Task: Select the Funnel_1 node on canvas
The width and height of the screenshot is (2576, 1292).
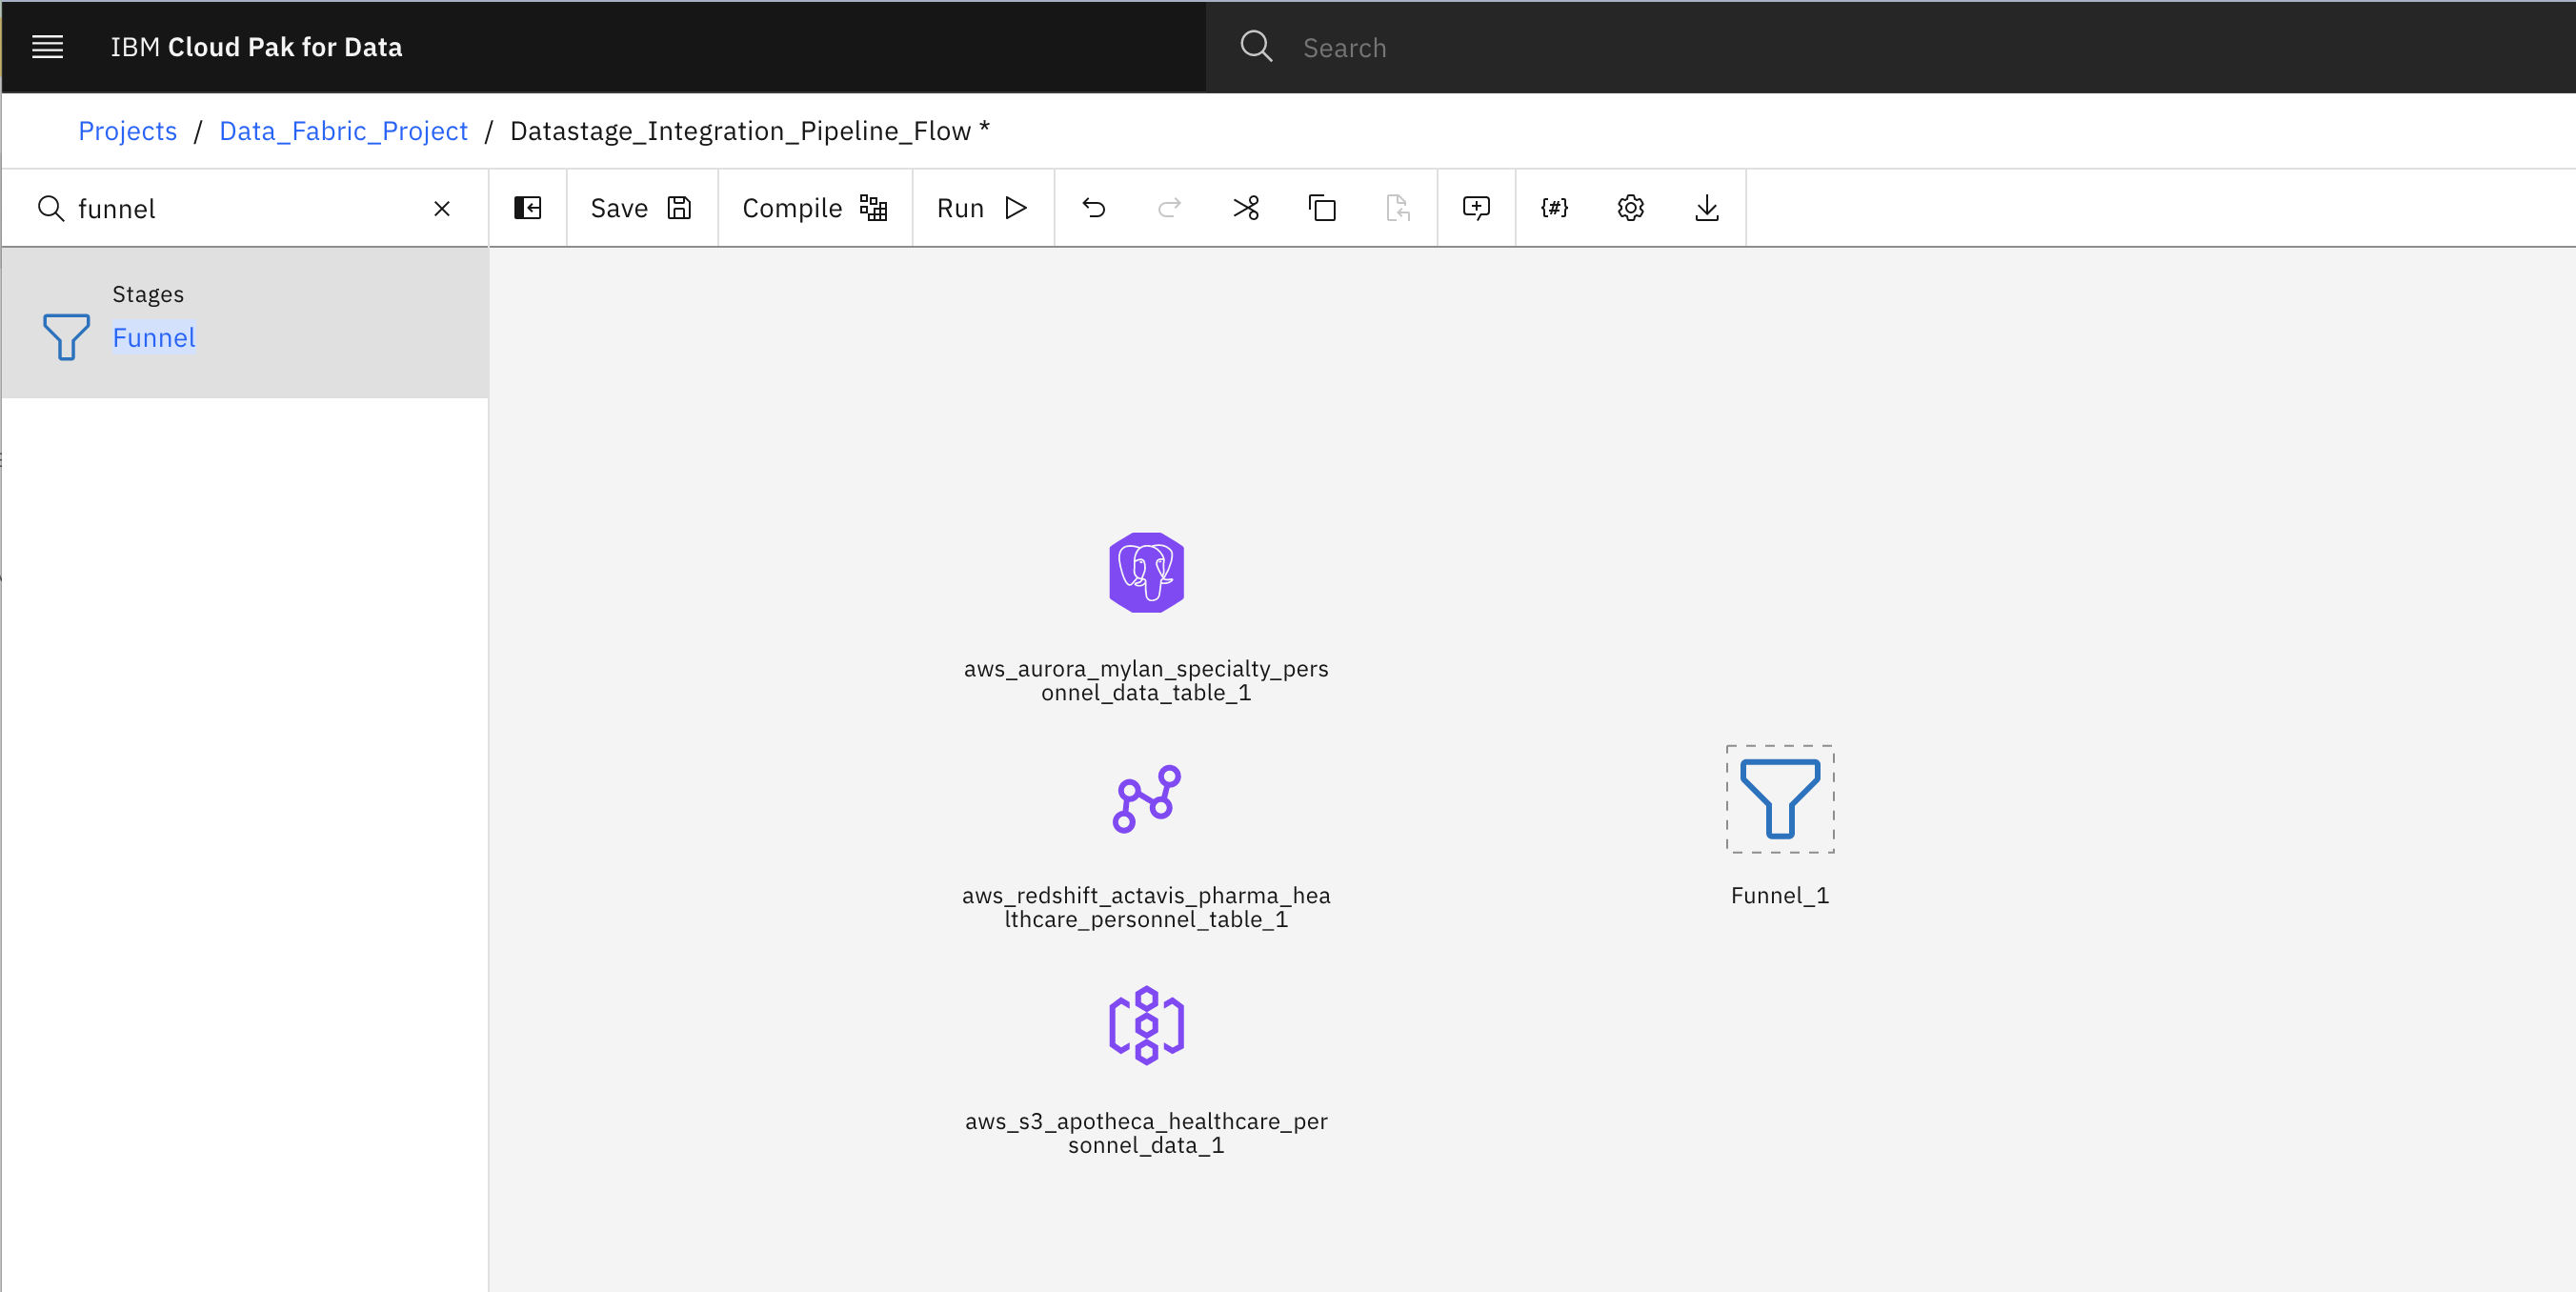Action: tap(1780, 799)
